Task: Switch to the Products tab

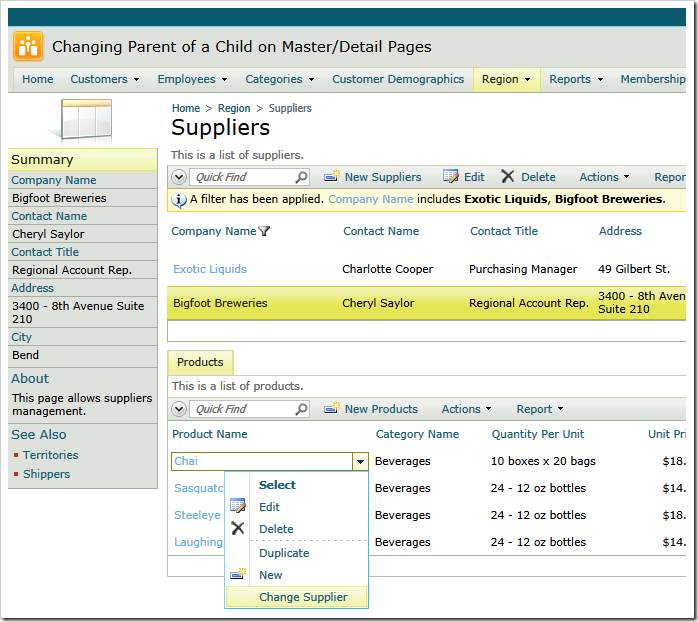Action: pos(200,362)
